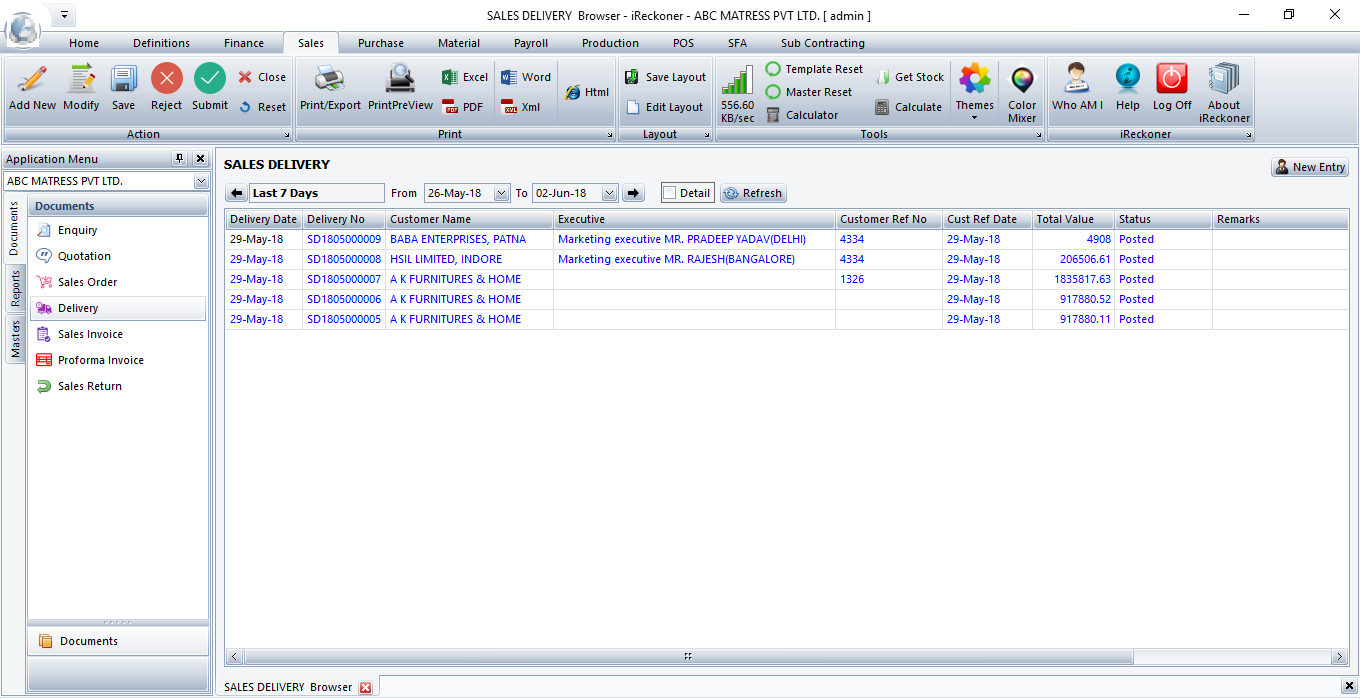1360x699 pixels.
Task: Open the Sales Invoice document item
Action: (x=90, y=334)
